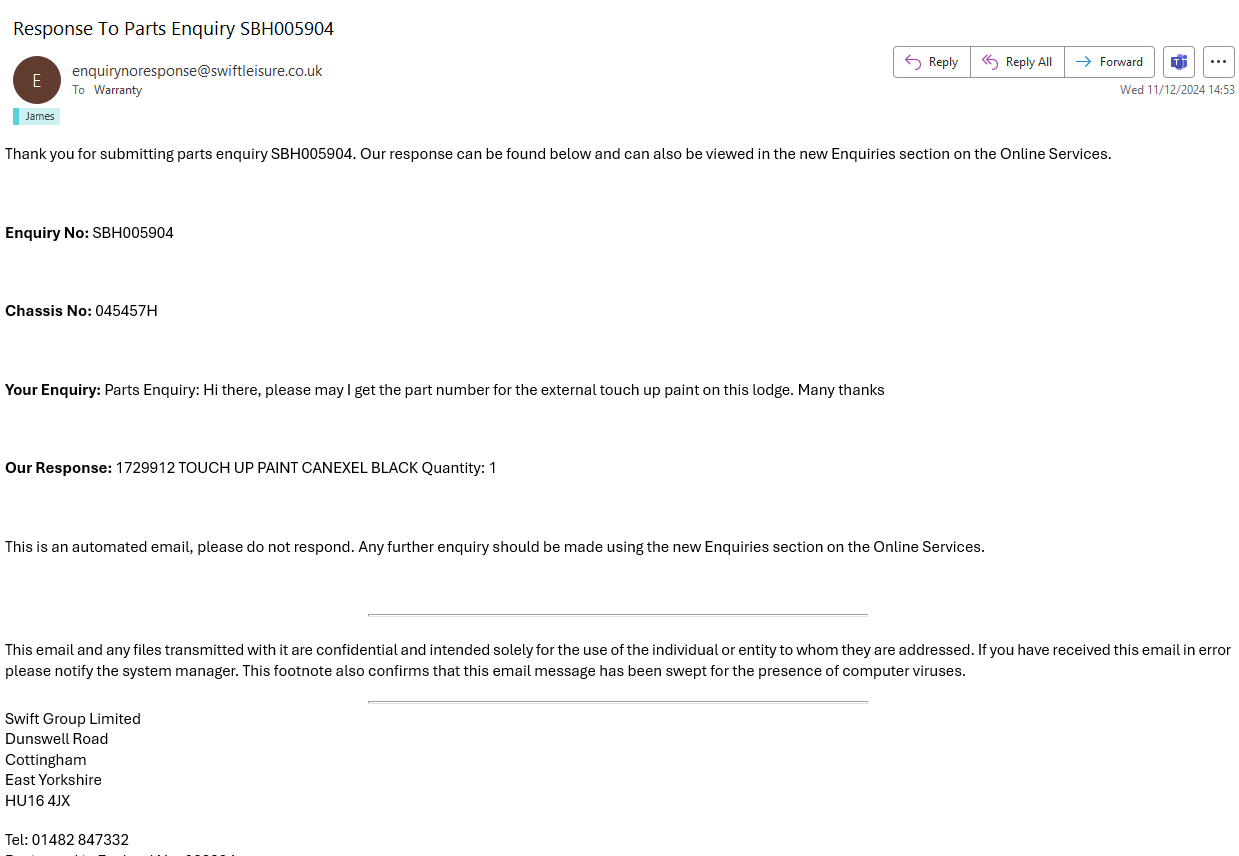This screenshot has width=1239, height=856.
Task: Click the Wed 11/12/2024 14:53 timestamp
Action: (1177, 90)
